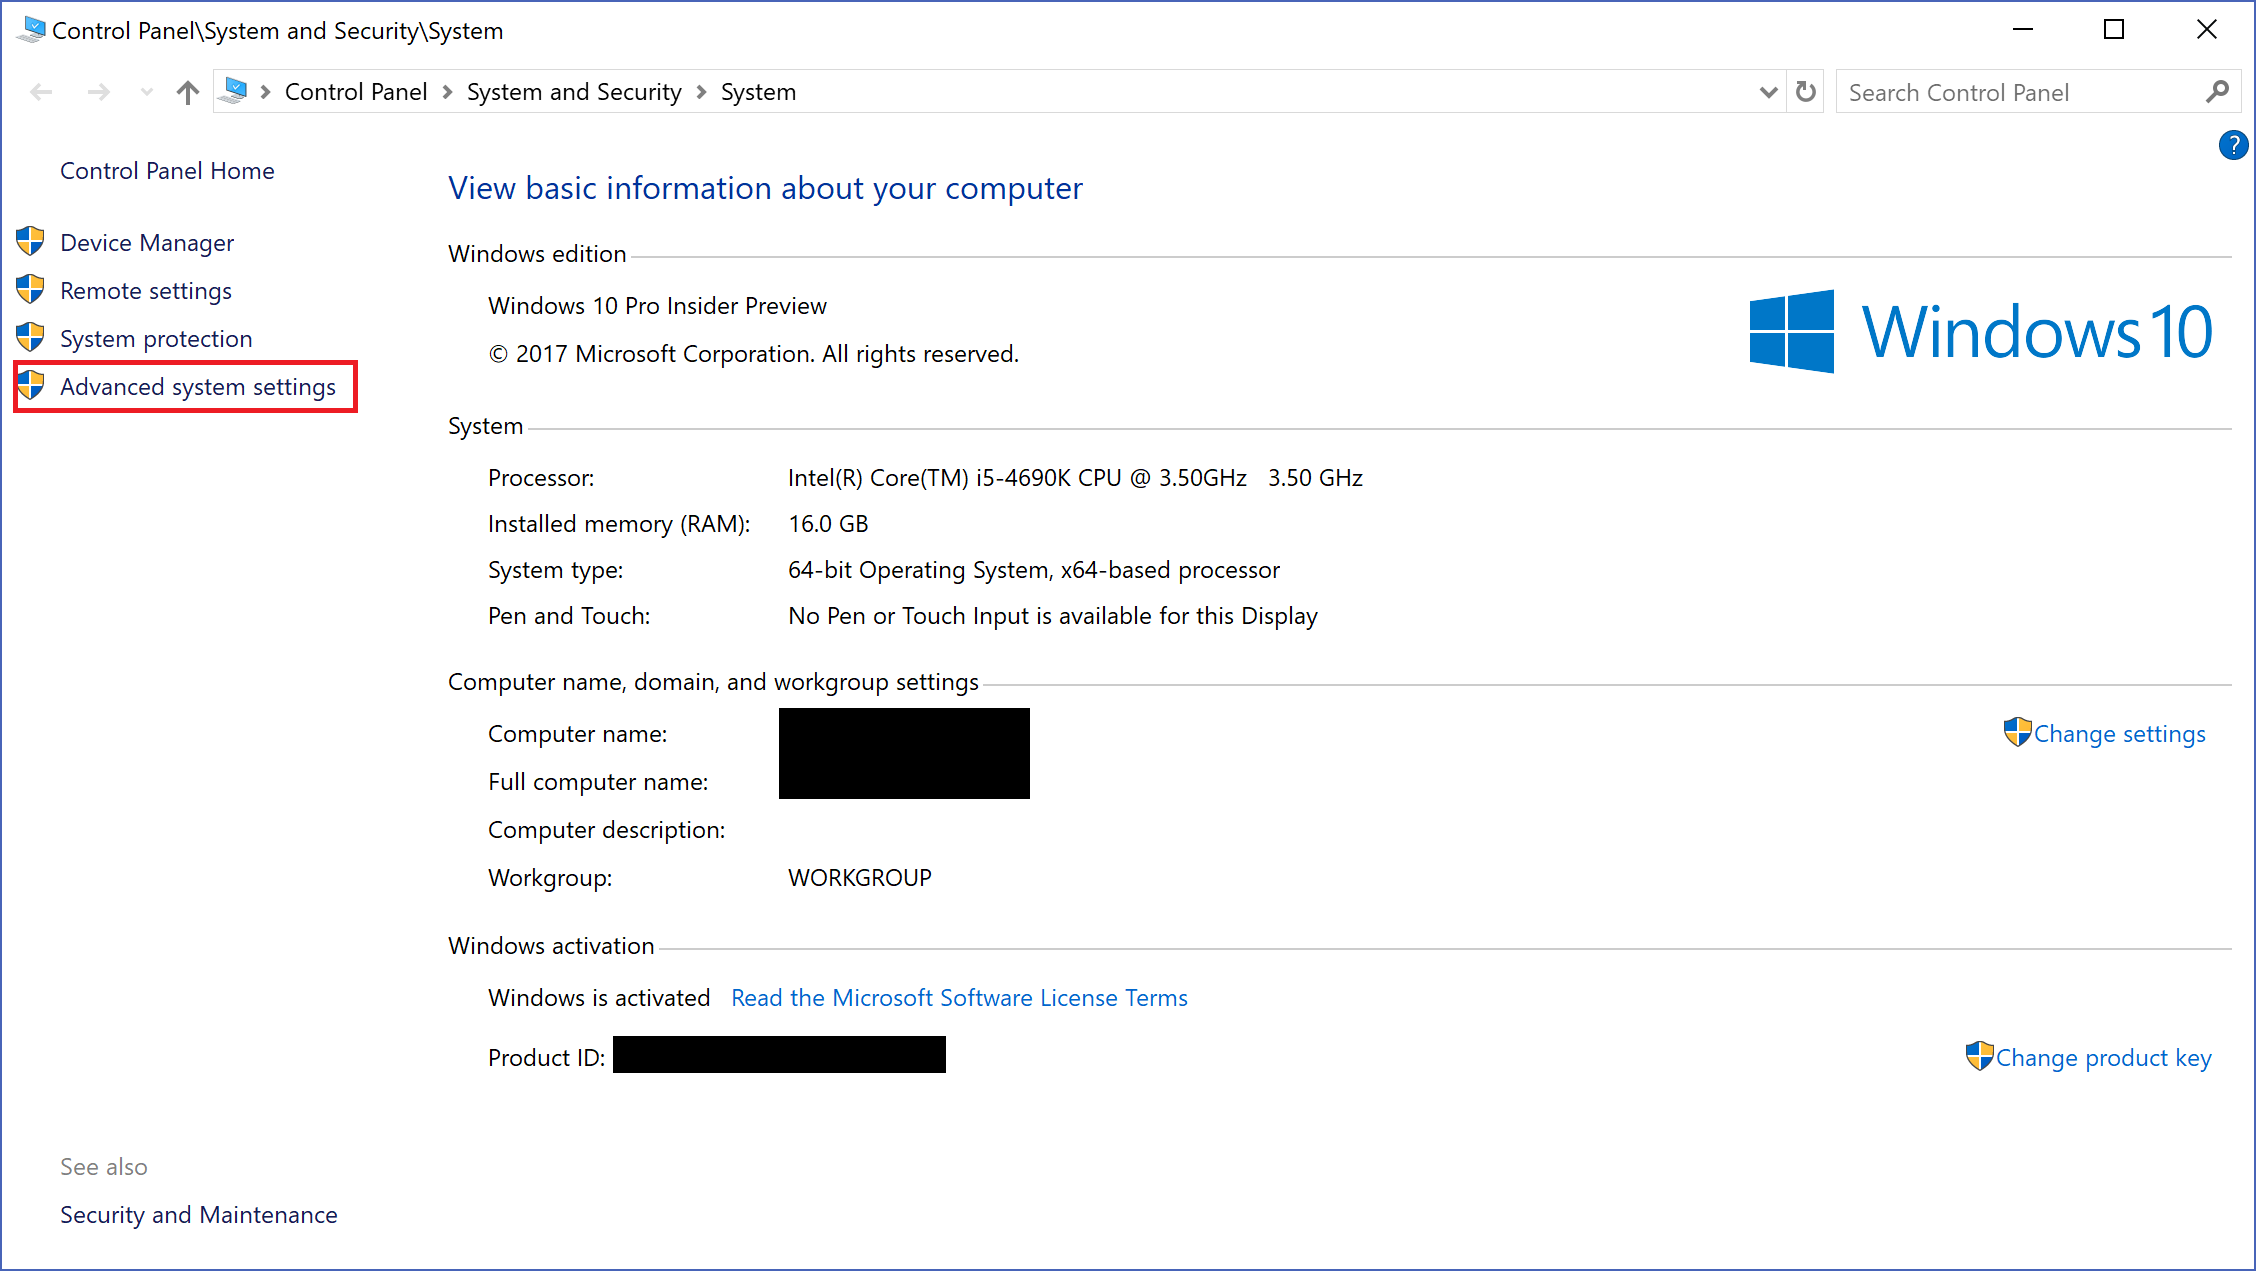Open the address bar history dropdown
Viewport: 2256px width, 1271px height.
(x=1768, y=91)
